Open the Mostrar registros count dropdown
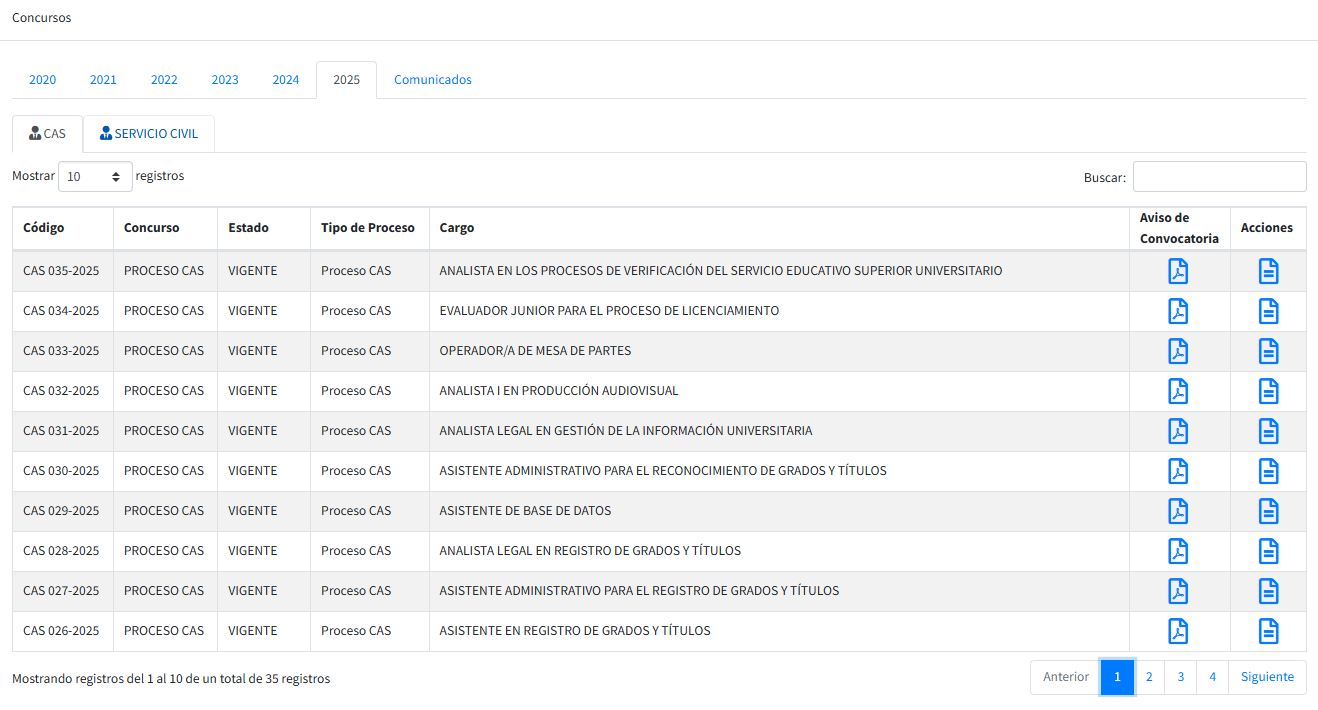The image size is (1318, 710). click(x=95, y=176)
